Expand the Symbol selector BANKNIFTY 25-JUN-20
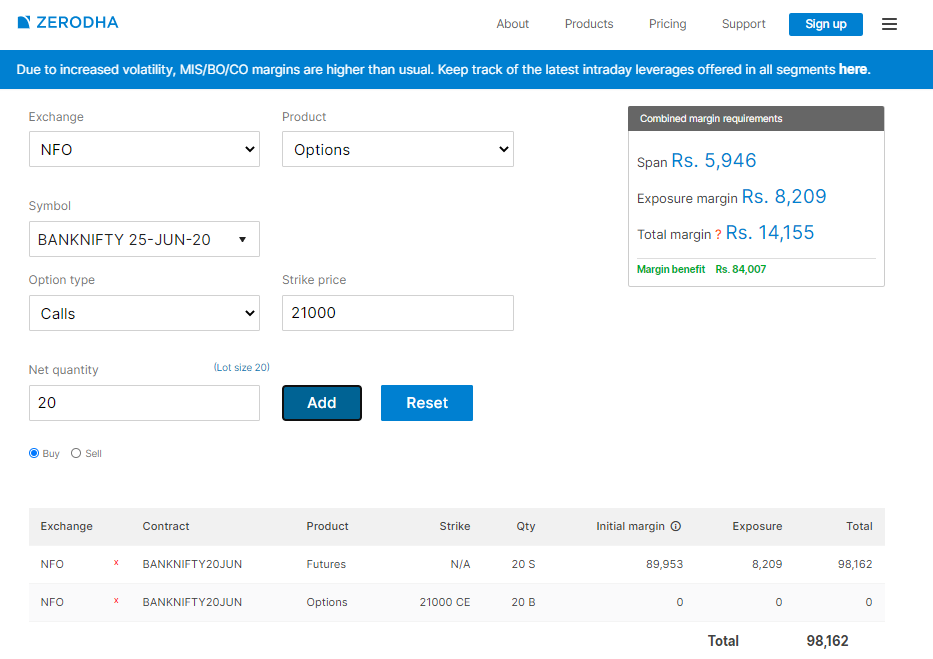Screen dimensions: 933x659 (x=144, y=239)
